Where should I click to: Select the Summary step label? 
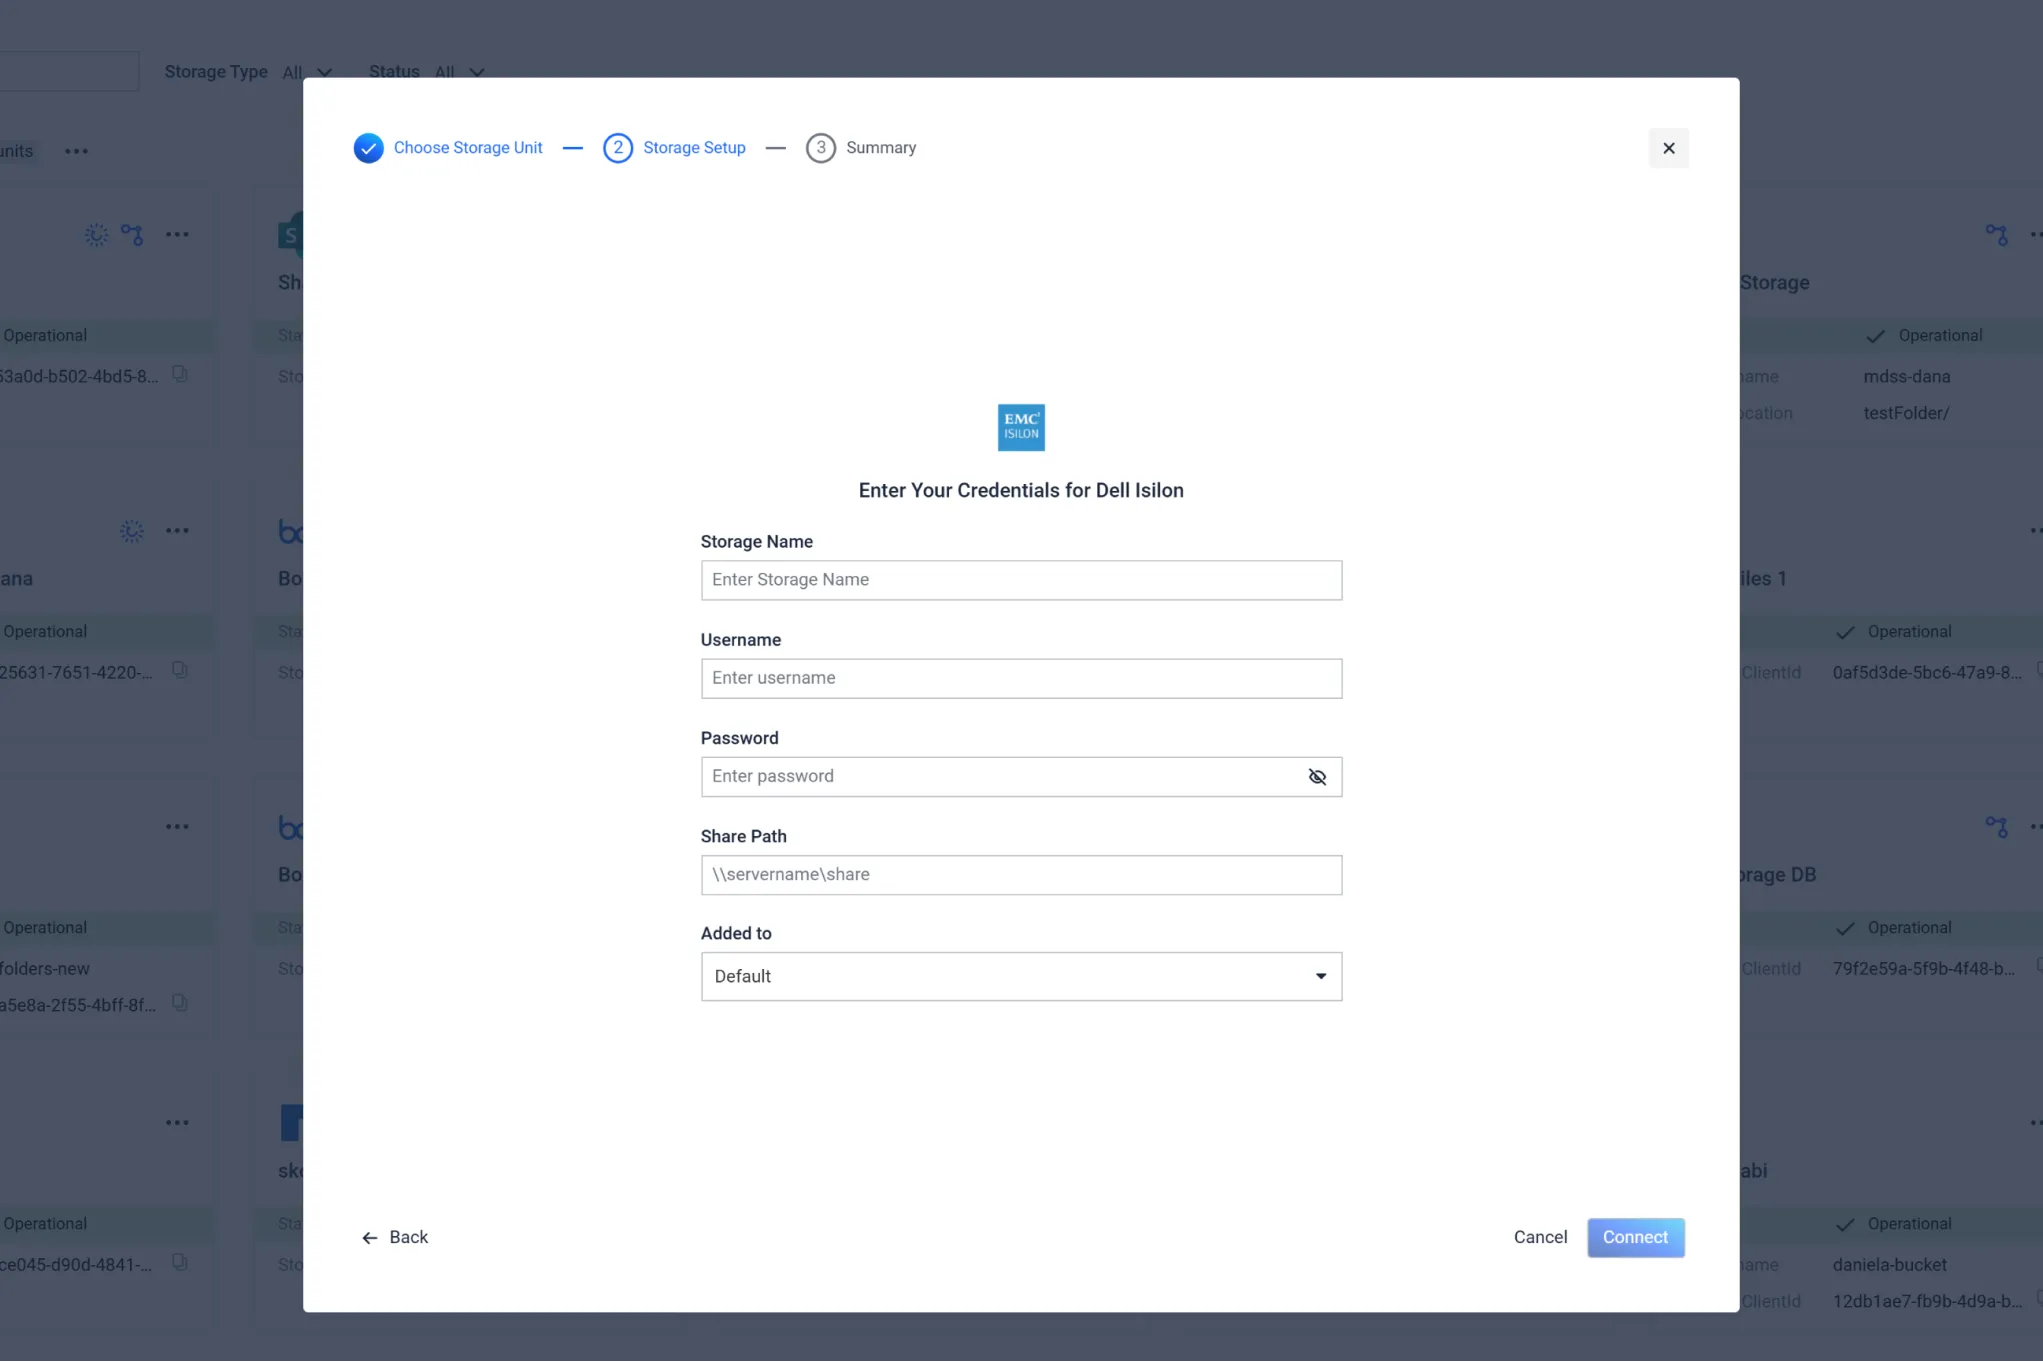tap(880, 148)
